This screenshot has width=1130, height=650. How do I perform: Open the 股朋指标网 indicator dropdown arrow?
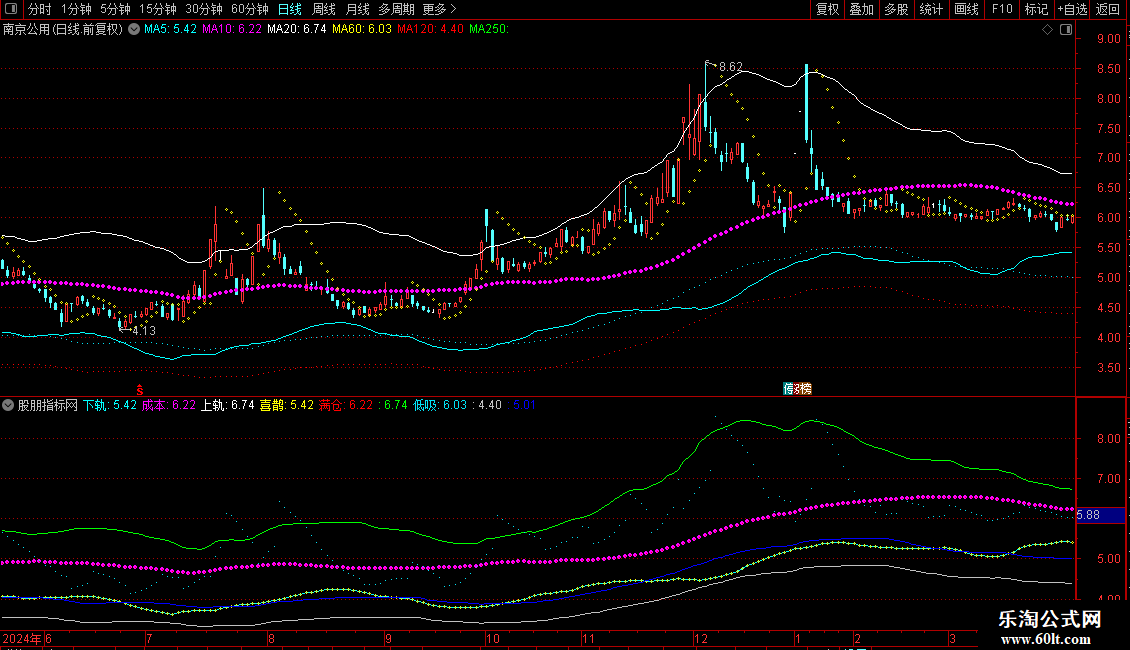pos(8,405)
